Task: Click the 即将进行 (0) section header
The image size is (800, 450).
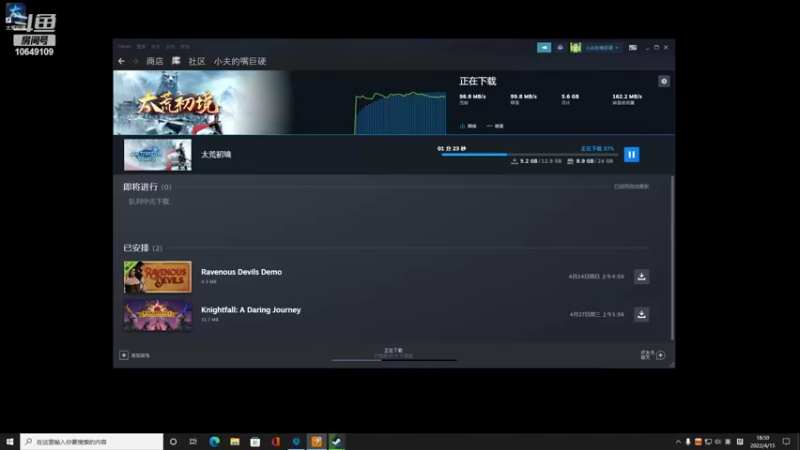Action: click(147, 187)
